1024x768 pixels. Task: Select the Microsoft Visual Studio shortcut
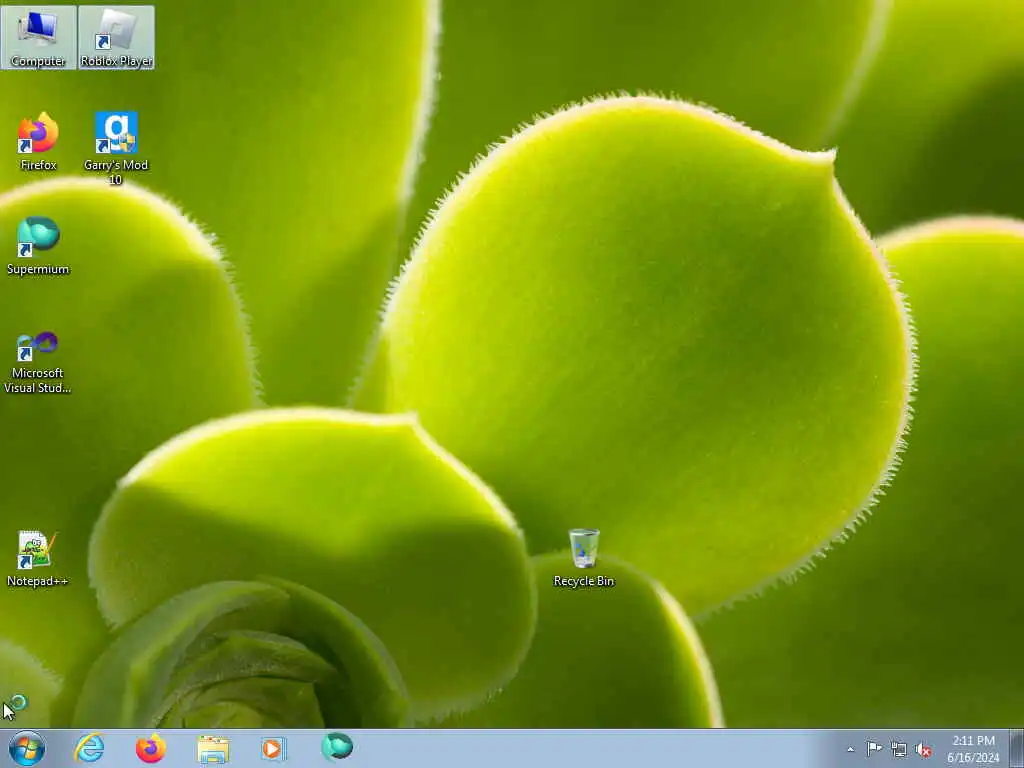tap(38, 362)
